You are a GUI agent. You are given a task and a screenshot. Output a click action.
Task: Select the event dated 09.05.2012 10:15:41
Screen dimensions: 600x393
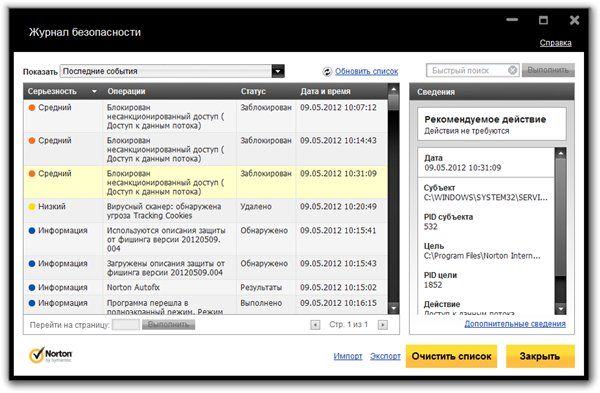(206, 239)
